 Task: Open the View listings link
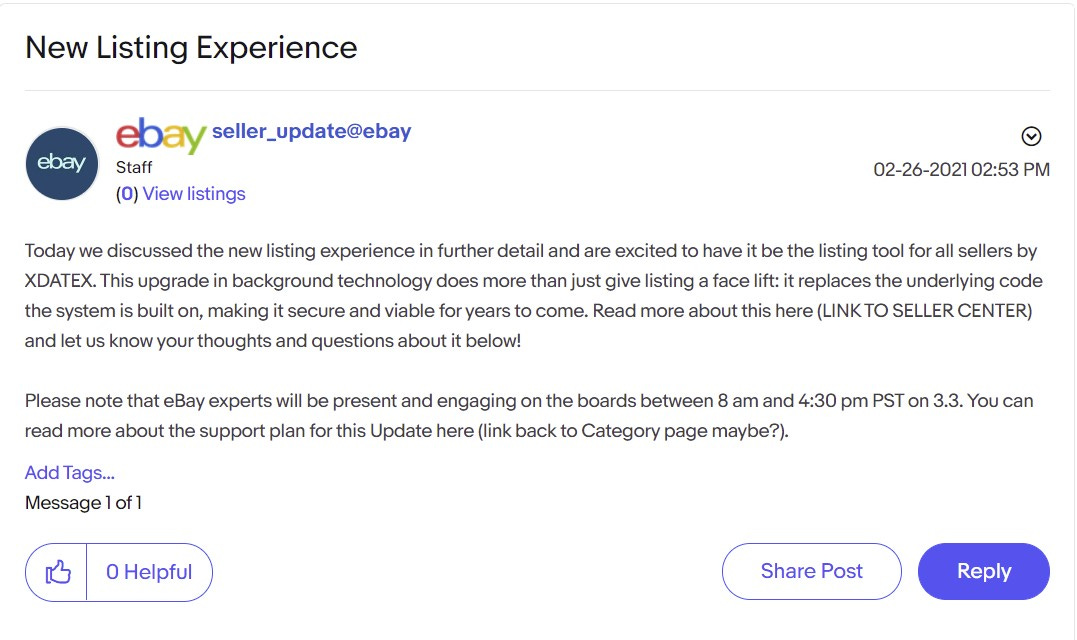point(194,194)
